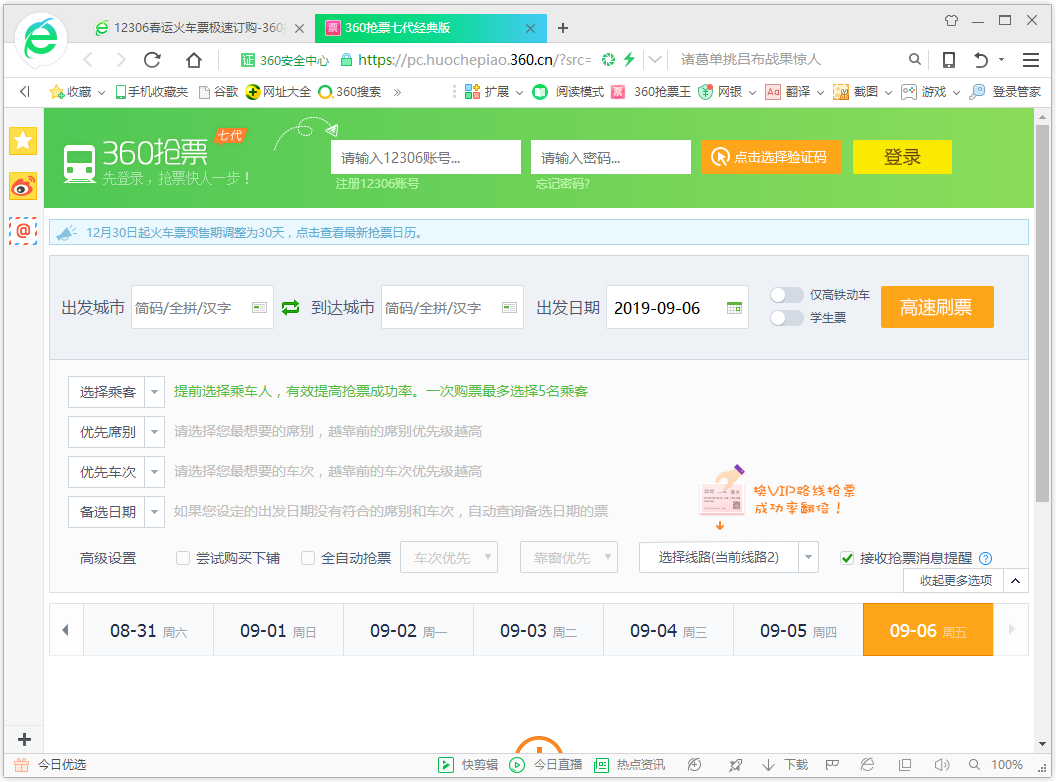1056x782 pixels.
Task: Open the 优先席别 dropdown
Action: (154, 432)
